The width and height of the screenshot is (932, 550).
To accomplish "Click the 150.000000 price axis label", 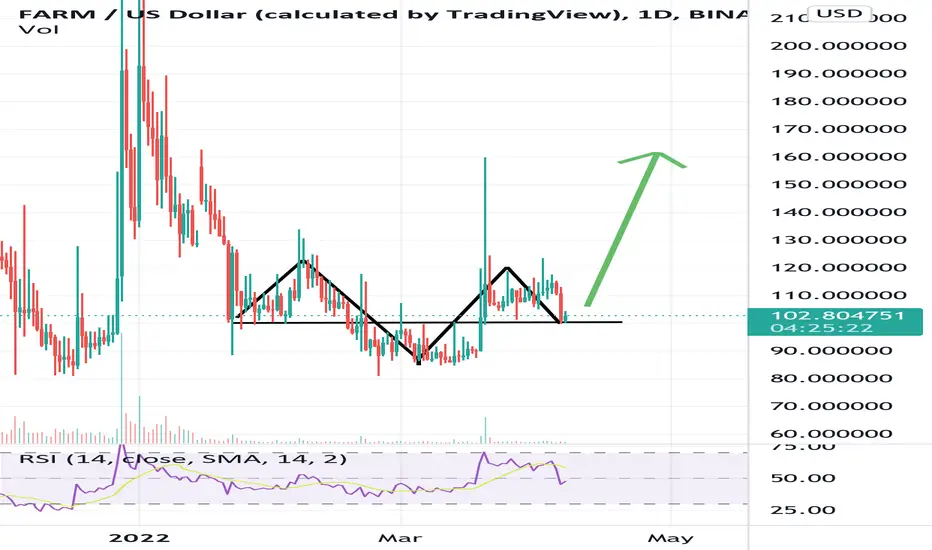I will (x=839, y=184).
